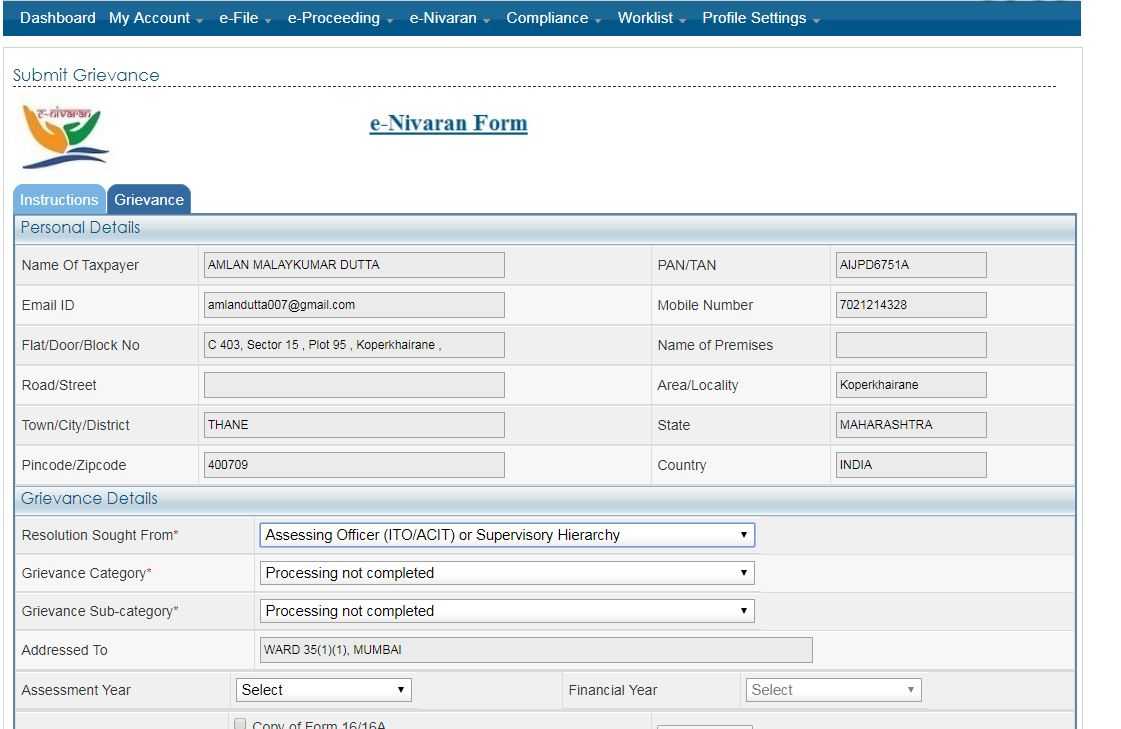Expand the My Account menu
Image resolution: width=1121 pixels, height=729 pixels.
pos(155,18)
